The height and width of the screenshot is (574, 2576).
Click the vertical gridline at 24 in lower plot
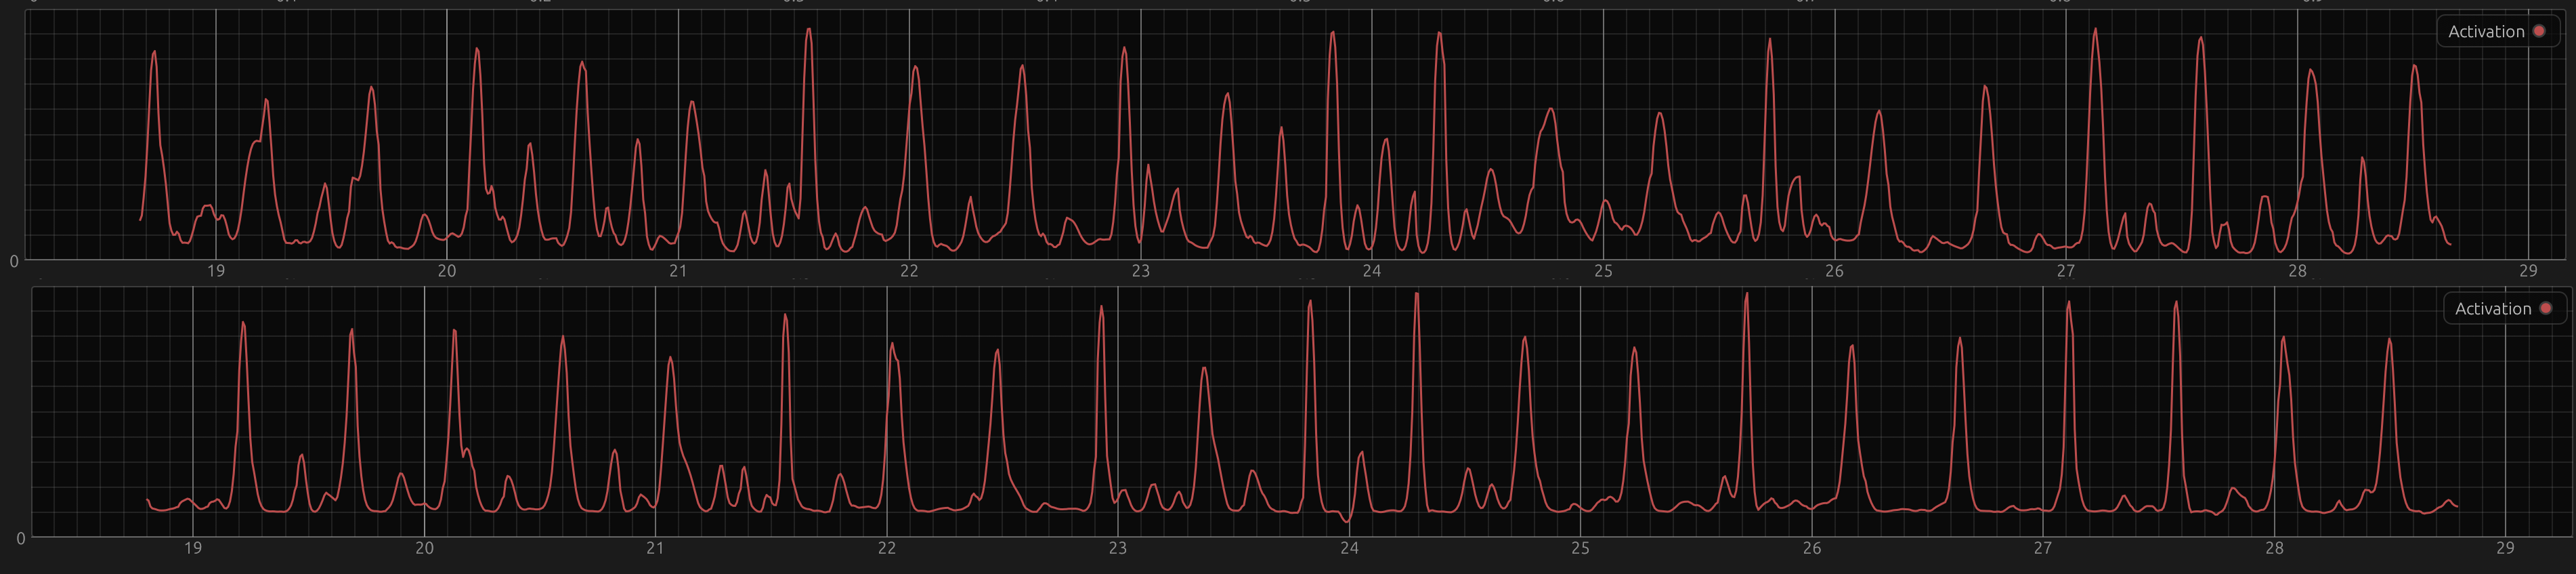tap(1349, 411)
